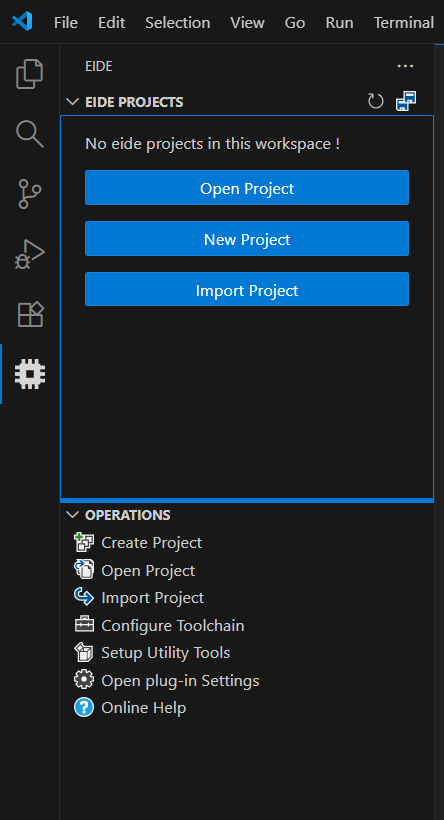Open the File menu

[66, 22]
